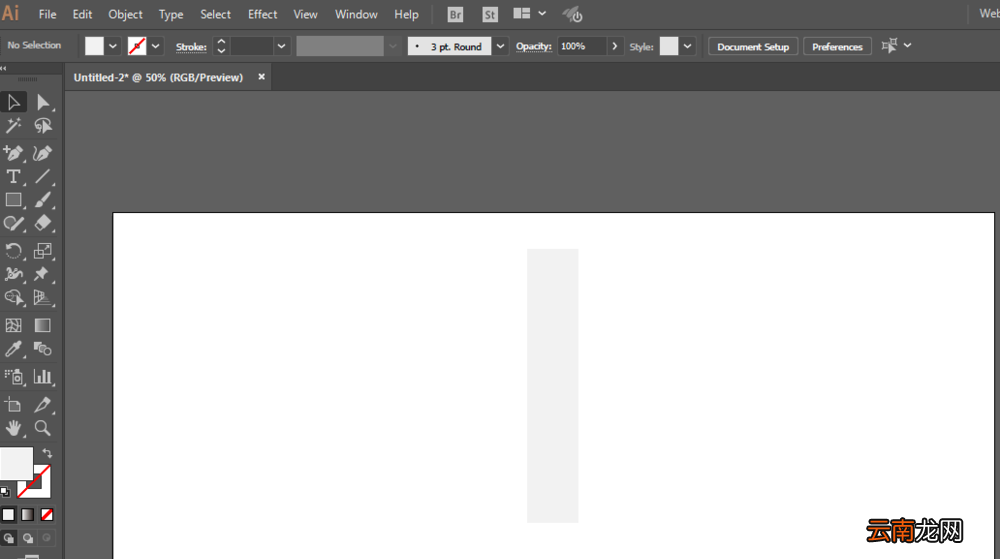Set paint mode to Color
The height and width of the screenshot is (559, 1000).
point(8,514)
